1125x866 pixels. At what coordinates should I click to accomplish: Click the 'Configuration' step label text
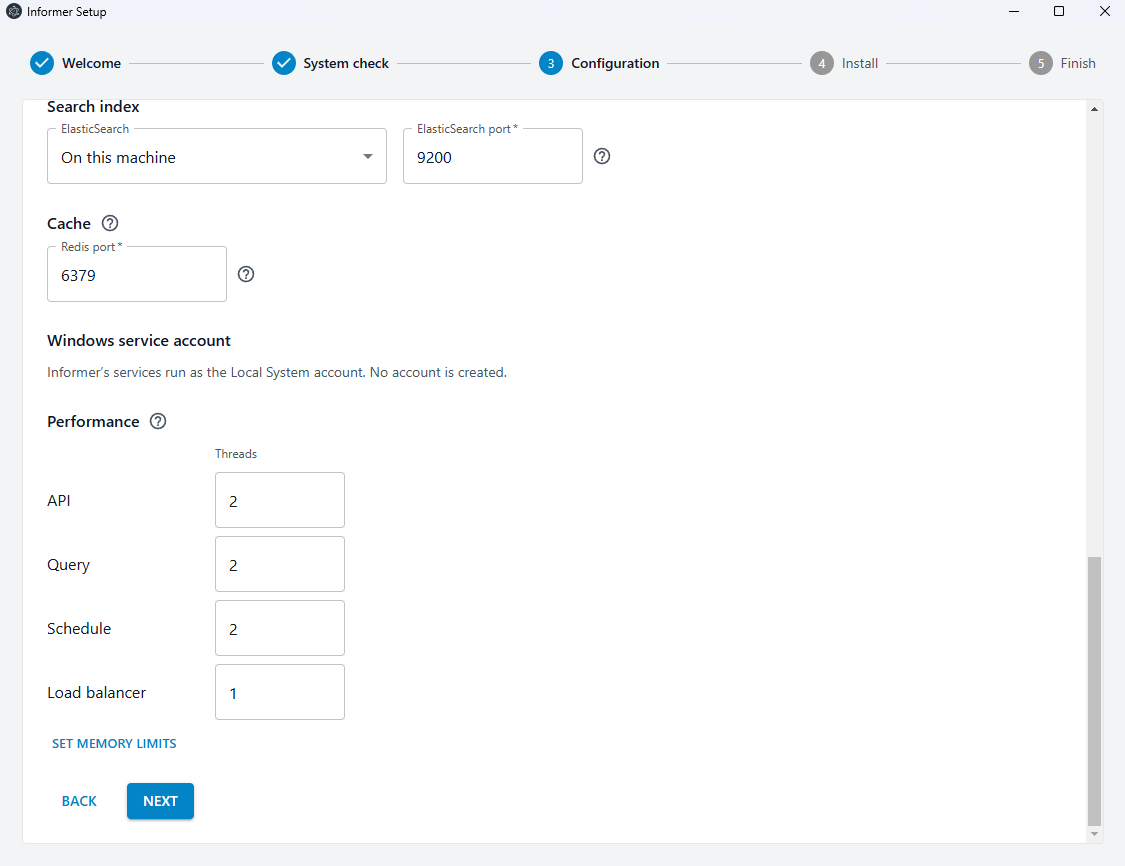(x=615, y=63)
